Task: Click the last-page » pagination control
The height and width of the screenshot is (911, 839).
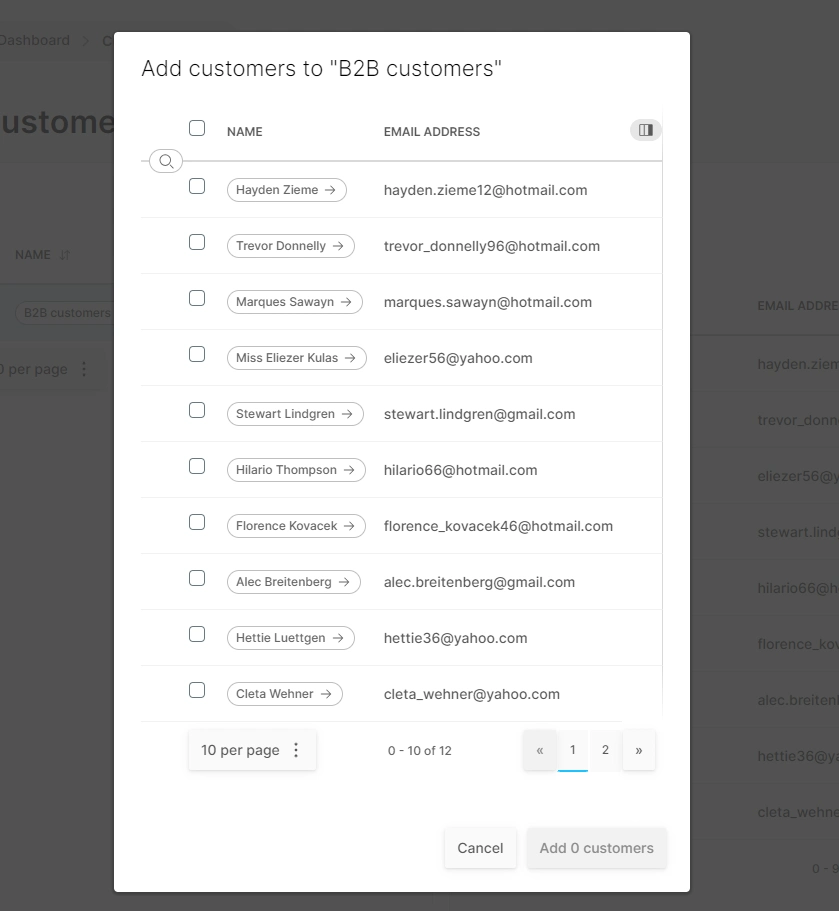Action: click(639, 750)
